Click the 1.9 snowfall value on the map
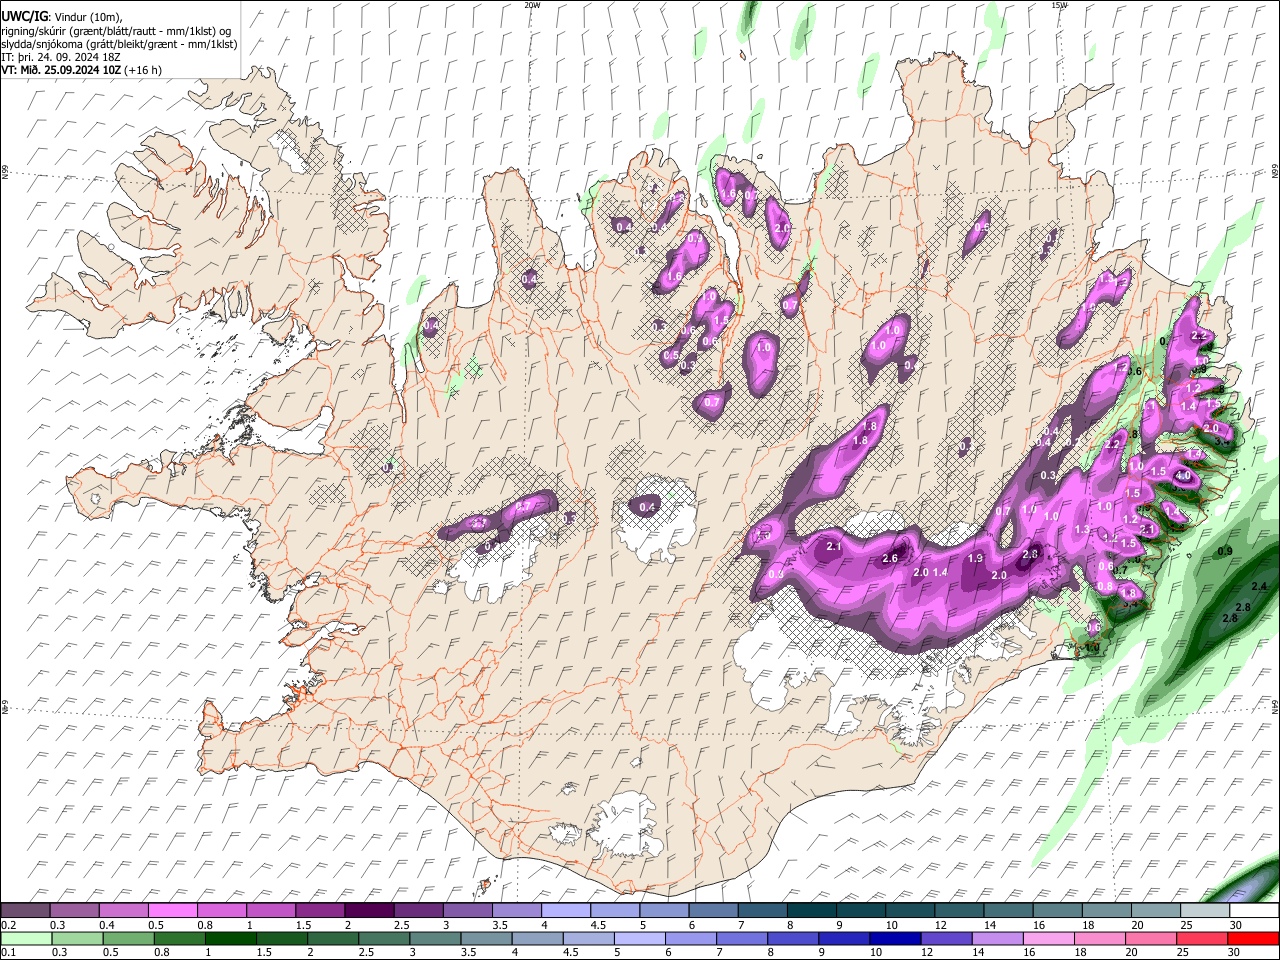 point(976,558)
